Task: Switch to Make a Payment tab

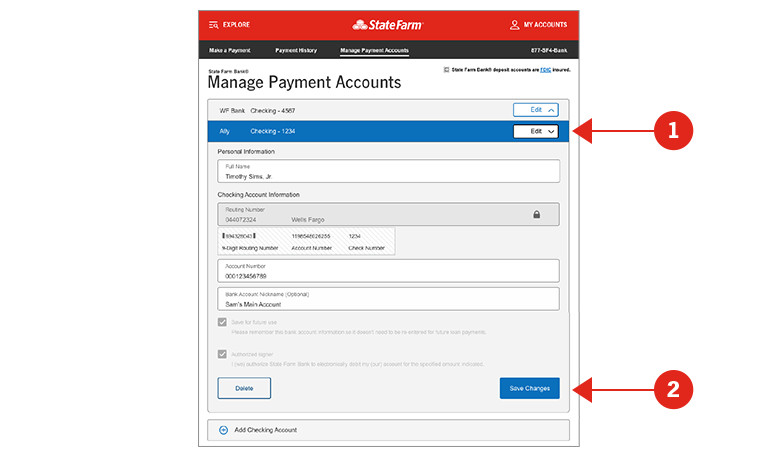Action: (229, 50)
